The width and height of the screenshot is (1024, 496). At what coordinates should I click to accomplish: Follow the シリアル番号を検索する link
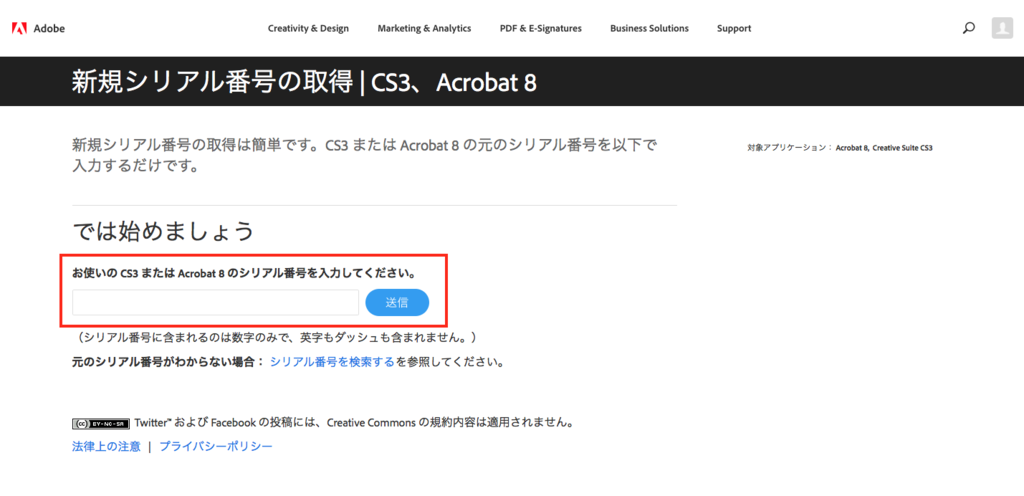(x=332, y=362)
